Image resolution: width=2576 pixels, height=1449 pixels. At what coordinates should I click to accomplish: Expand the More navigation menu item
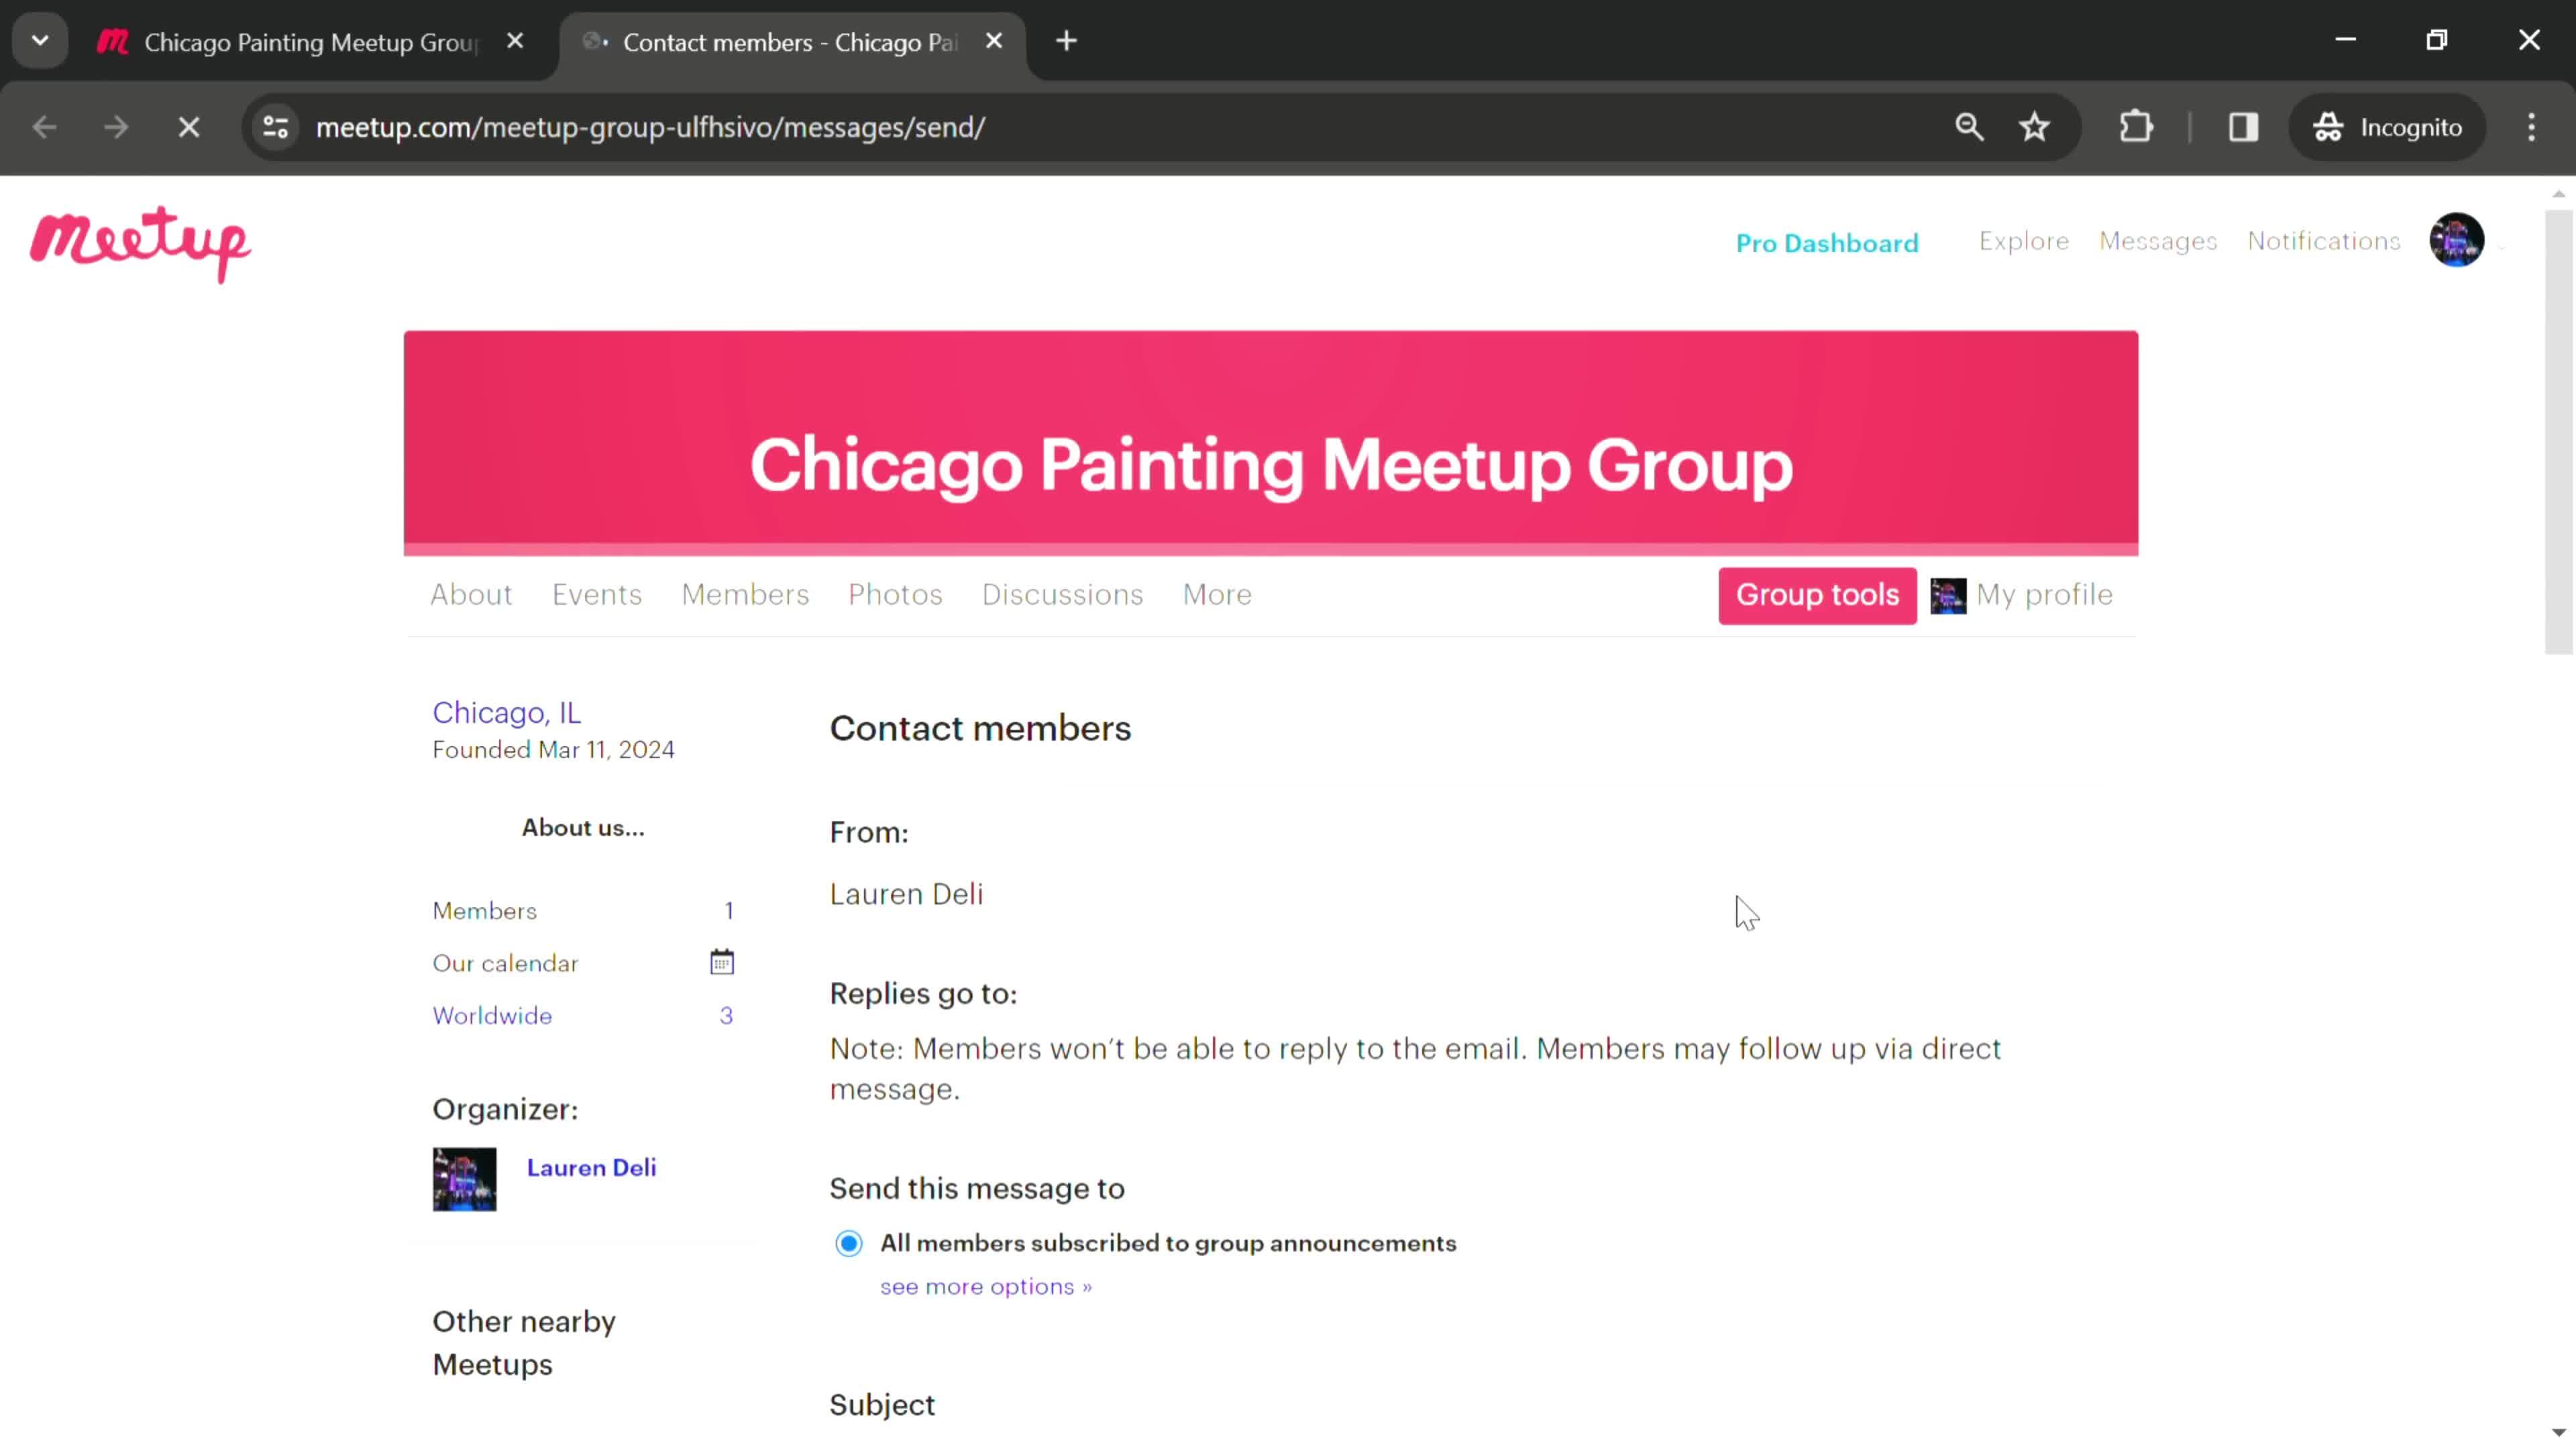1218,594
